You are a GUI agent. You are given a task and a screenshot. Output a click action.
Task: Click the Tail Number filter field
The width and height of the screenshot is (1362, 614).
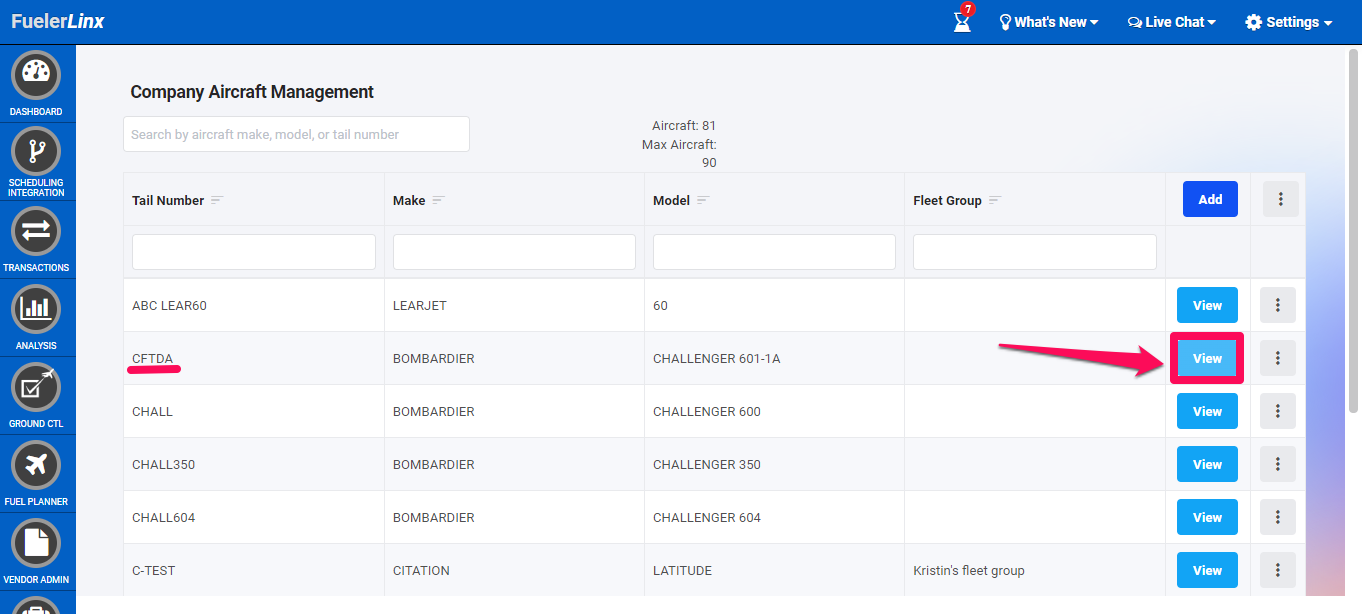coord(254,252)
